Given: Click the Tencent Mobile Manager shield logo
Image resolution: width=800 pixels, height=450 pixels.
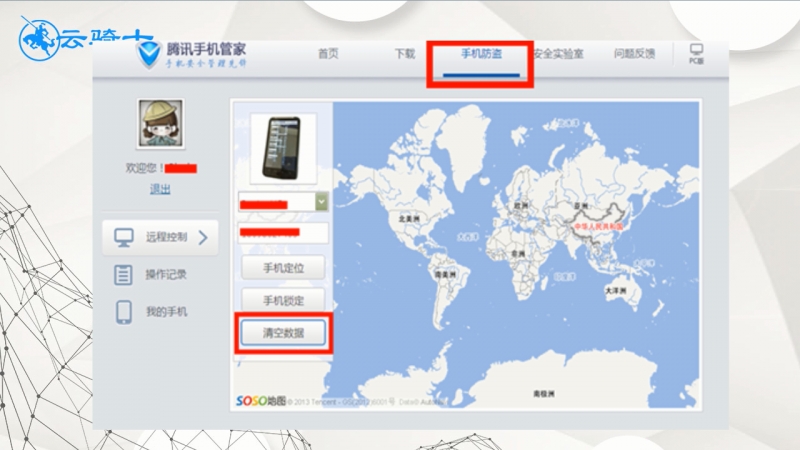Looking at the screenshot, I should pyautogui.click(x=149, y=55).
